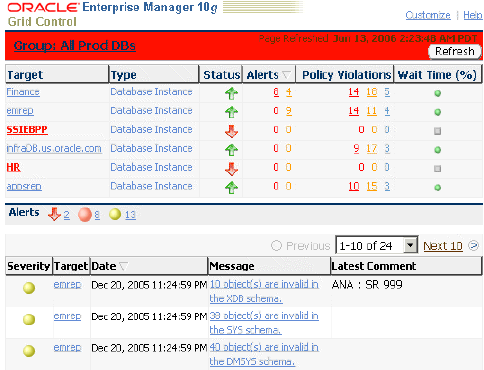484x370 pixels.
Task: Open message about invalid objects in XDB schema
Action: [x=264, y=291]
